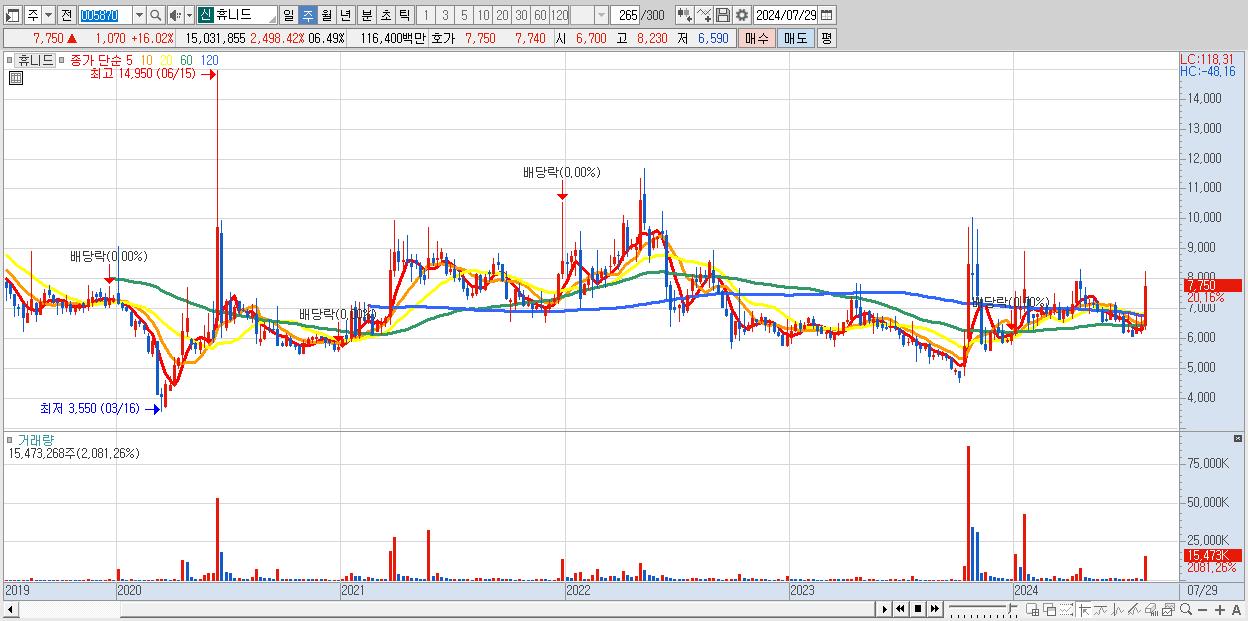The height and width of the screenshot is (621, 1248).
Task: Click the scrollbar right arrow at bottom
Action: pos(884,609)
